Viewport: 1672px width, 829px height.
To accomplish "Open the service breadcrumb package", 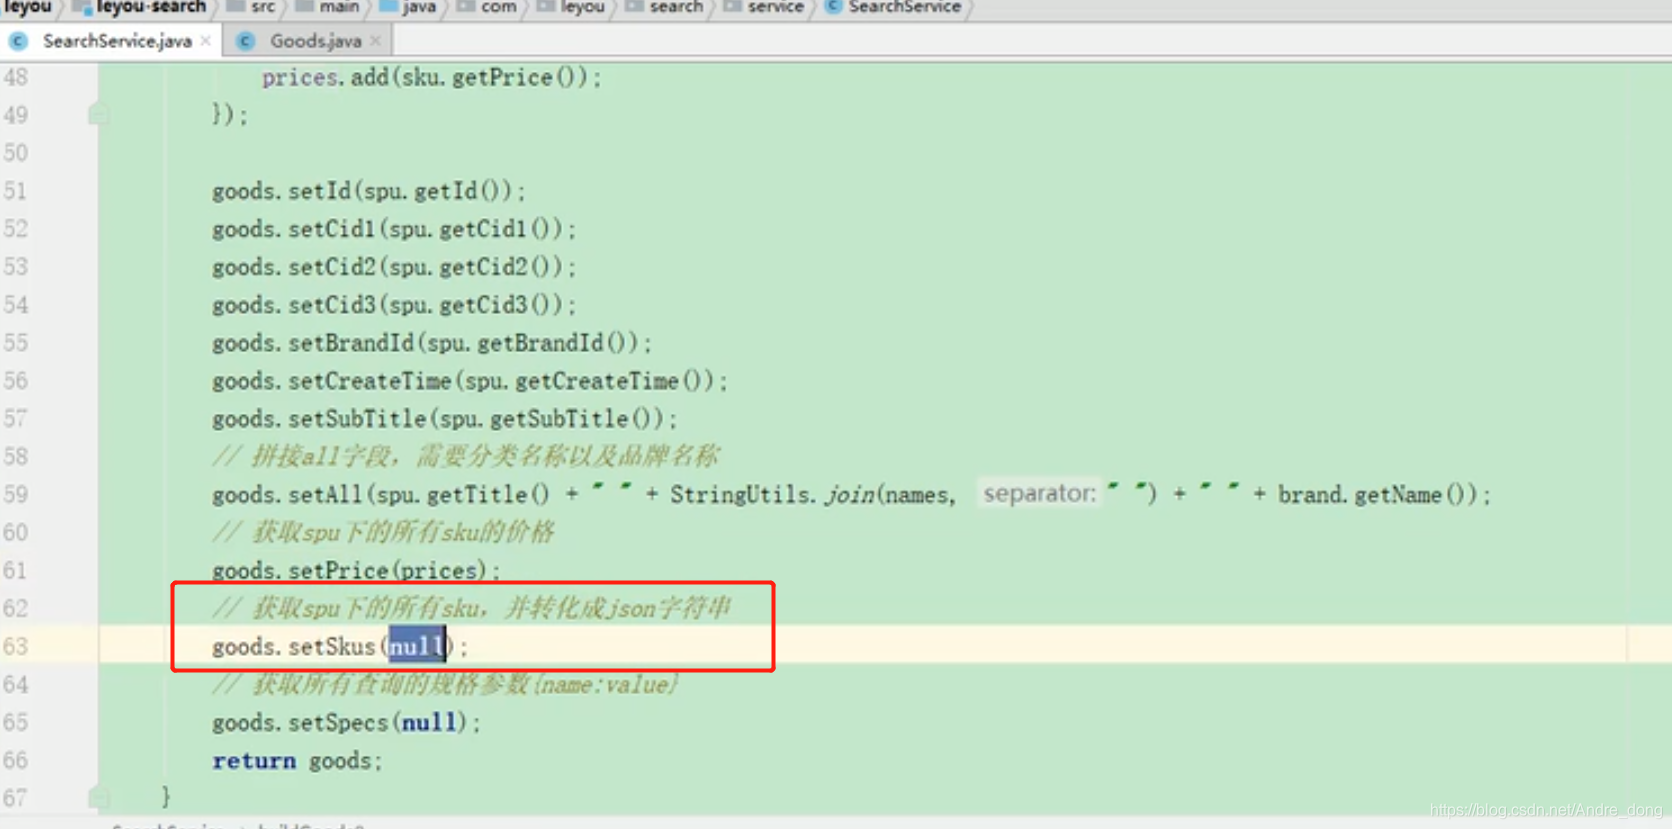I will tap(775, 7).
